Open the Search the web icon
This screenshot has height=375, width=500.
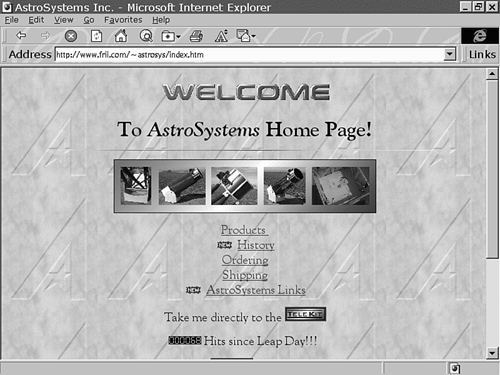[x=146, y=36]
